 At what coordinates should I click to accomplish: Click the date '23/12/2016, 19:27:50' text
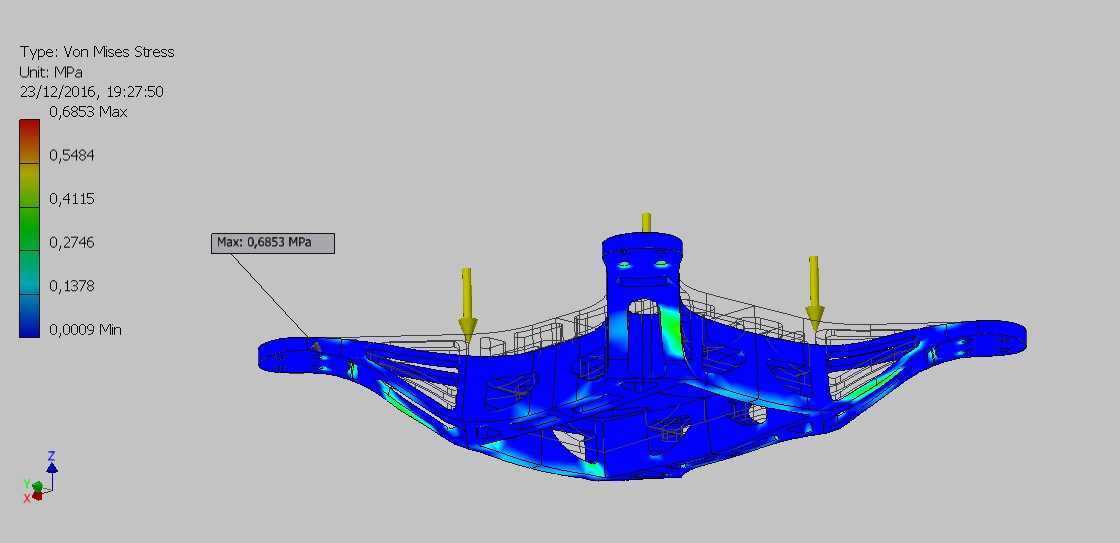[x=92, y=92]
